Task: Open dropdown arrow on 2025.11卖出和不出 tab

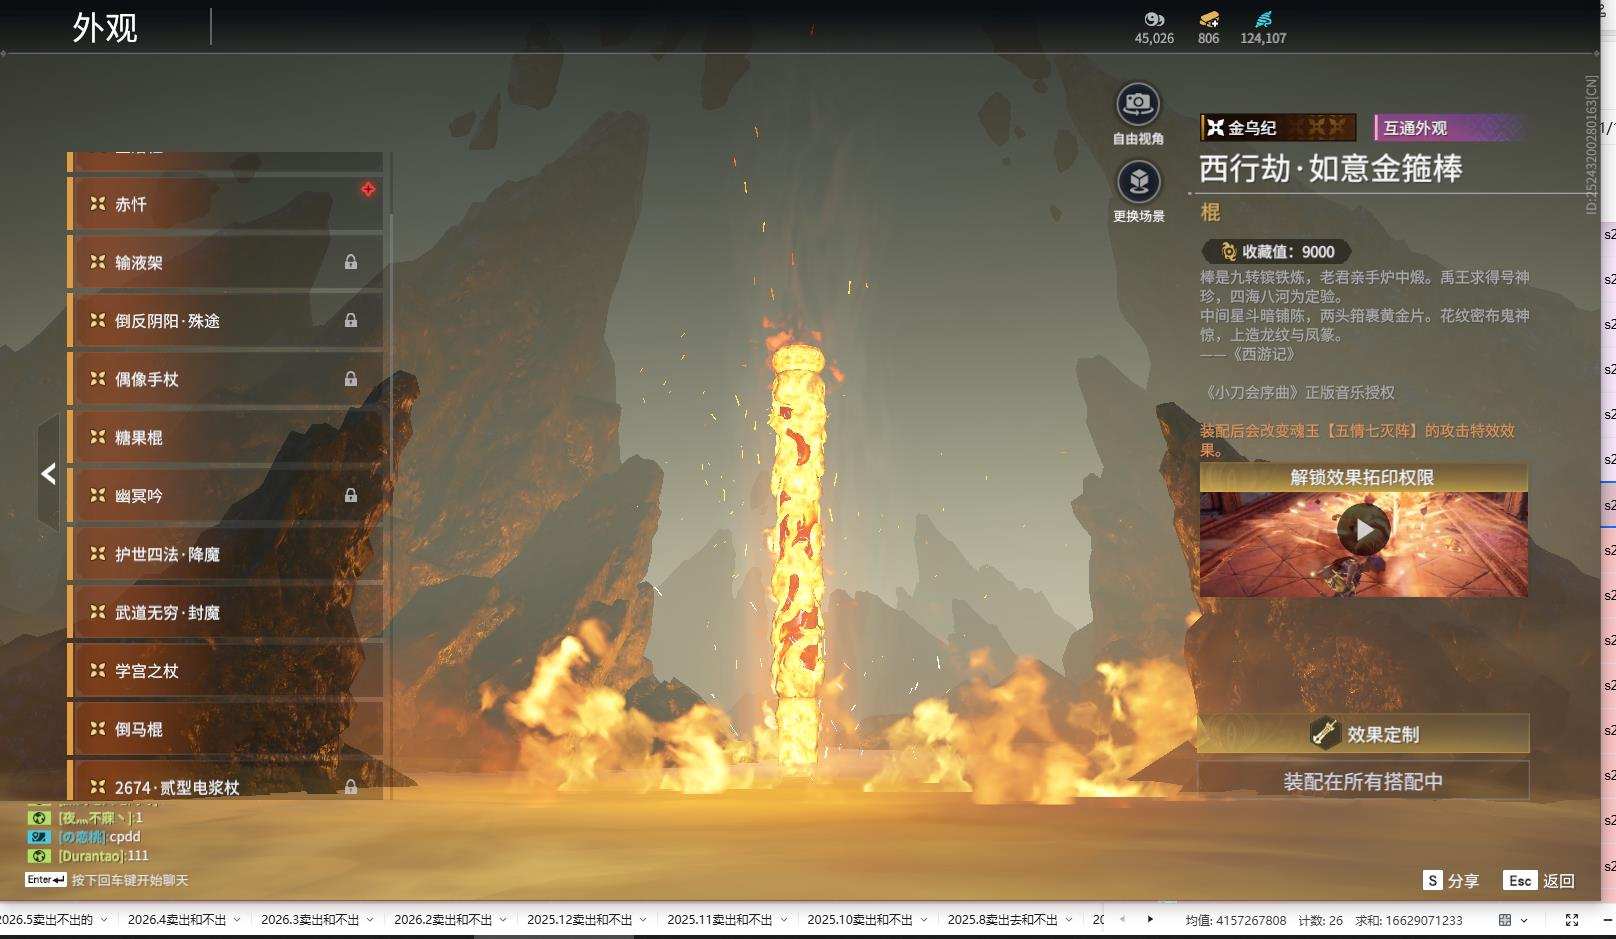Action: click(784, 920)
